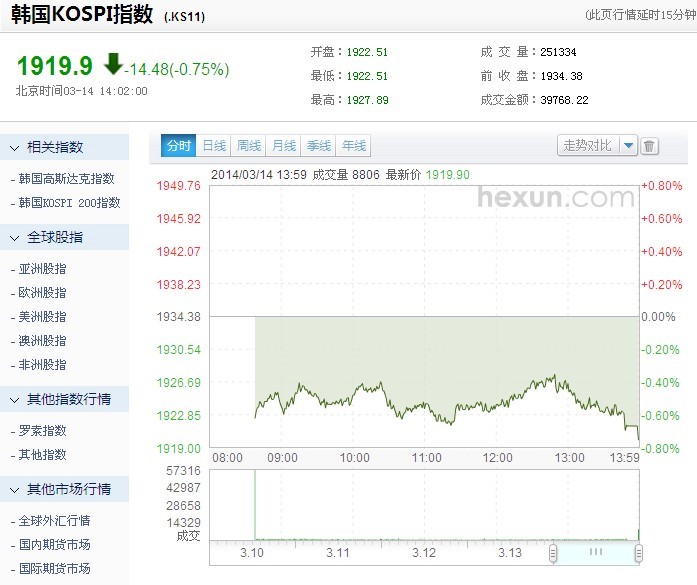The image size is (697, 585).
Task: Go to 澳洲股指 link
Action: 42,341
